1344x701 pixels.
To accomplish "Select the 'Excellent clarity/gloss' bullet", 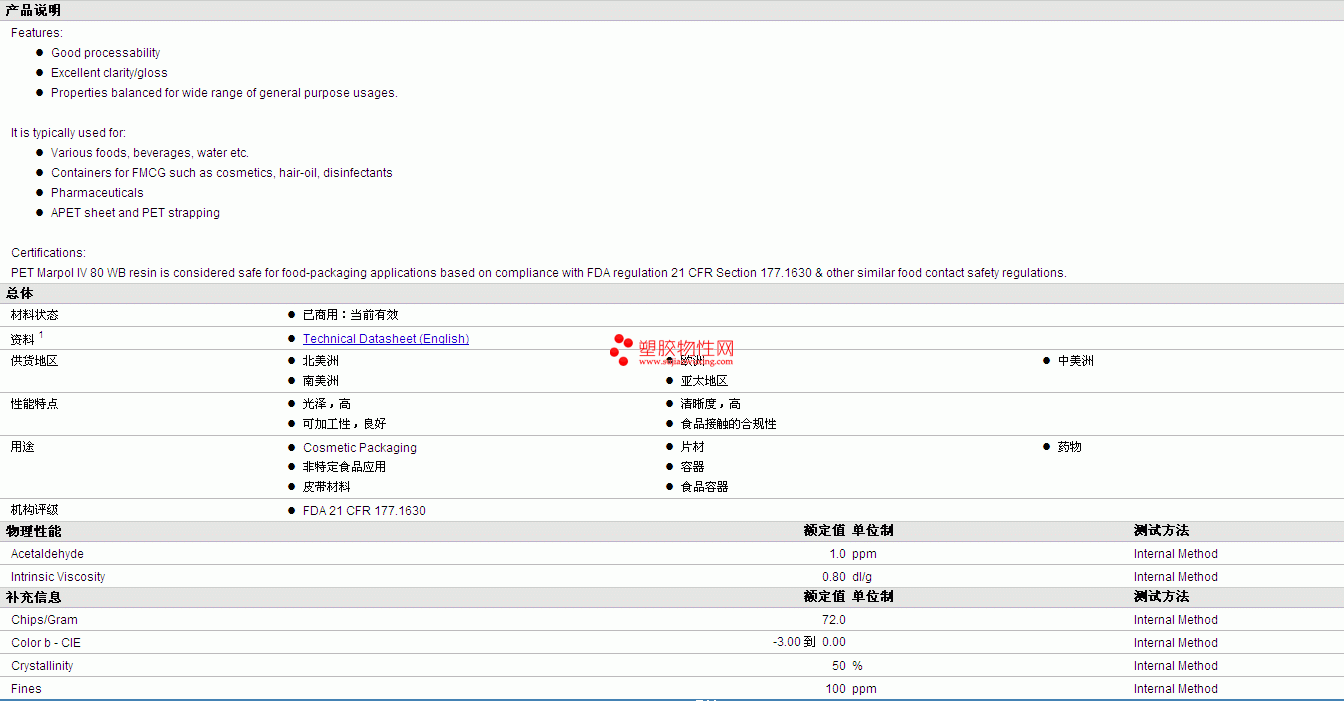I will click(109, 73).
